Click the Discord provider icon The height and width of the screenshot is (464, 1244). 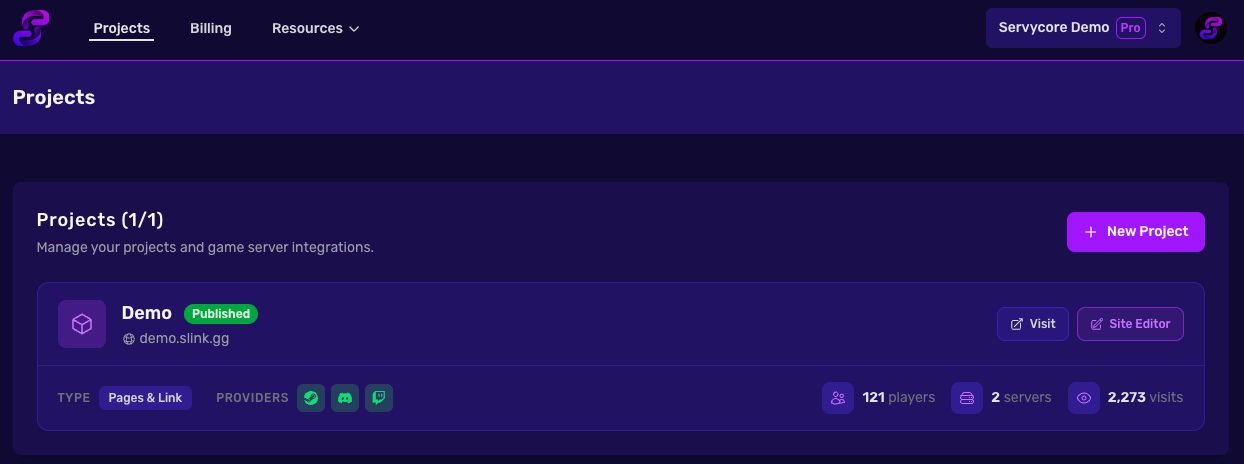point(345,398)
